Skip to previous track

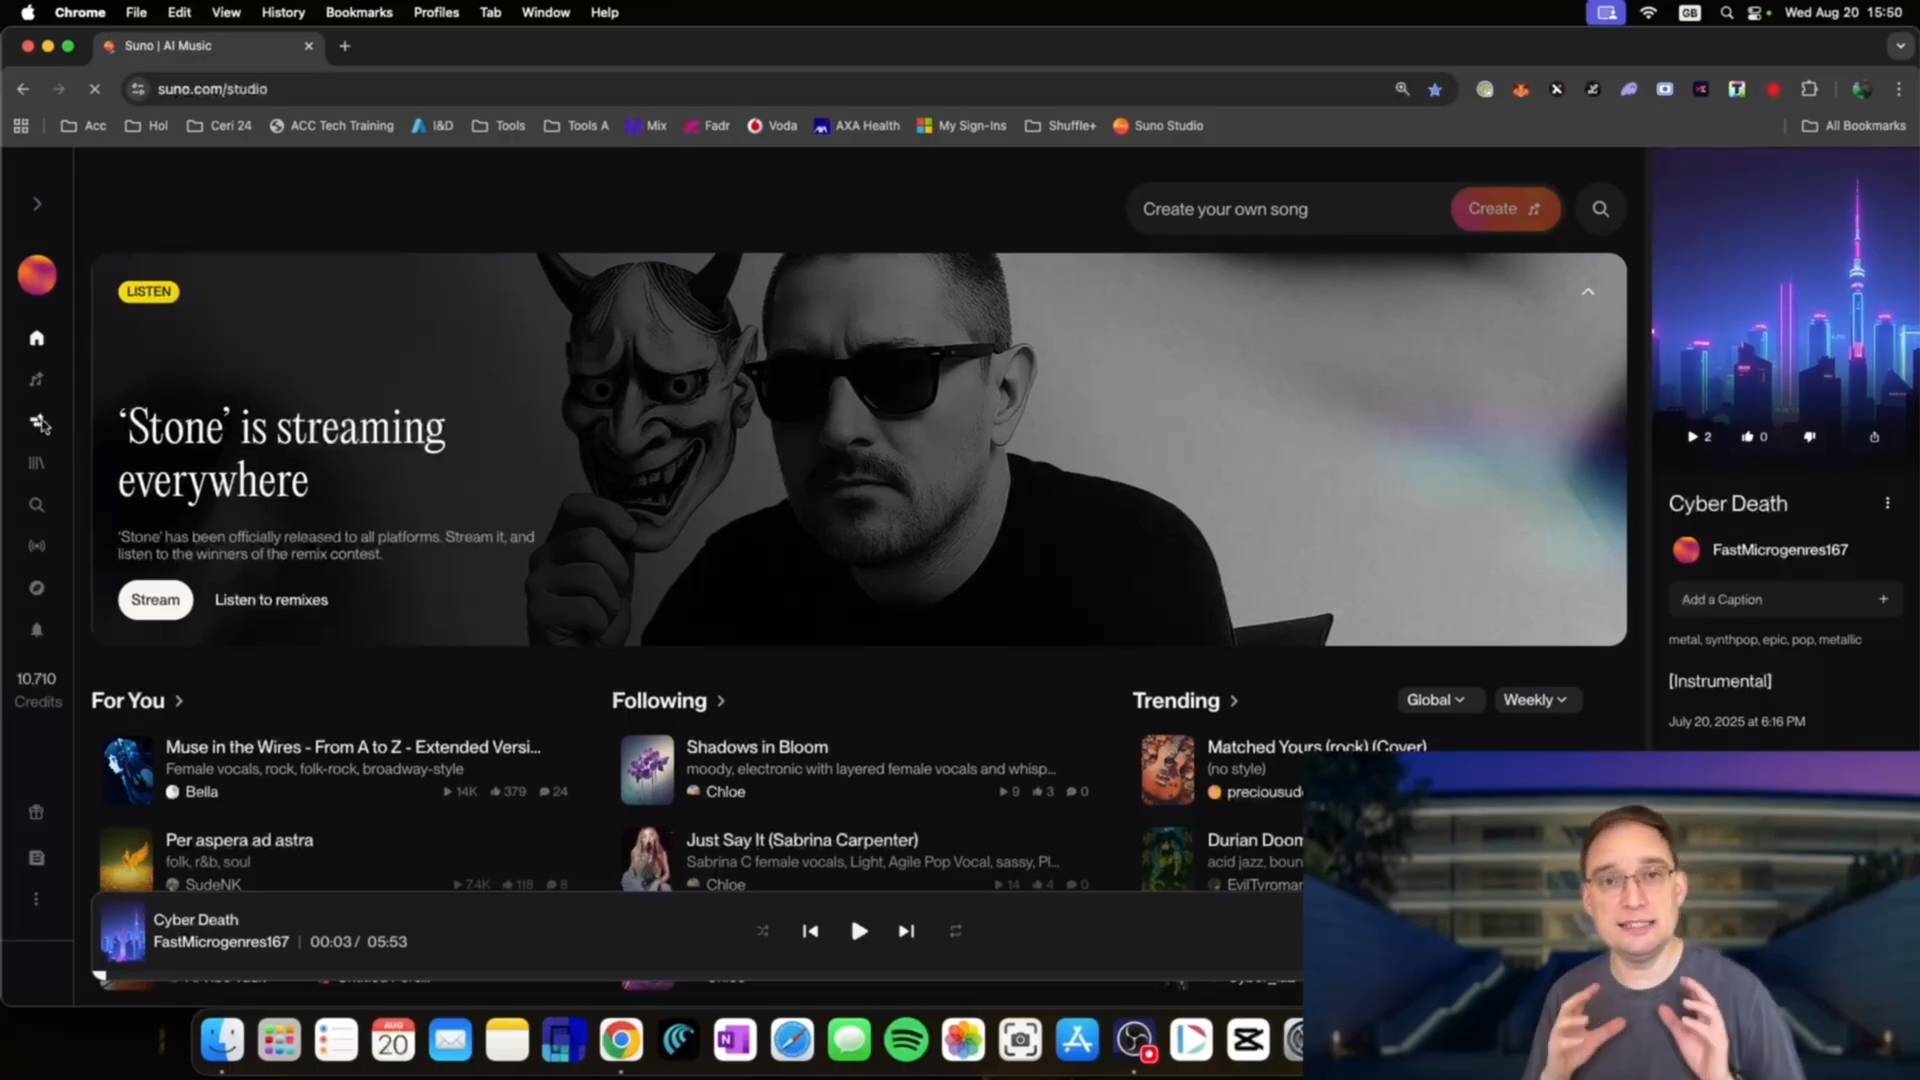pyautogui.click(x=810, y=931)
